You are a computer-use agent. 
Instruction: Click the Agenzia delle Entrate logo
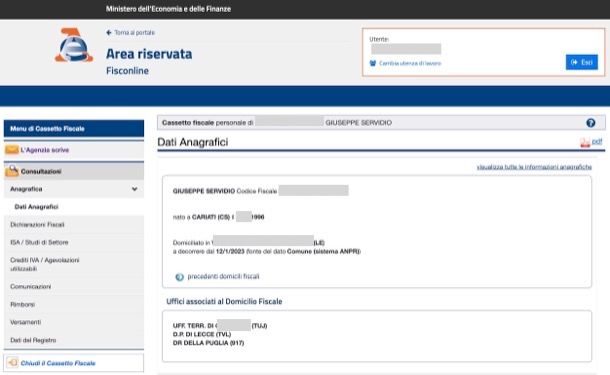[x=74, y=45]
